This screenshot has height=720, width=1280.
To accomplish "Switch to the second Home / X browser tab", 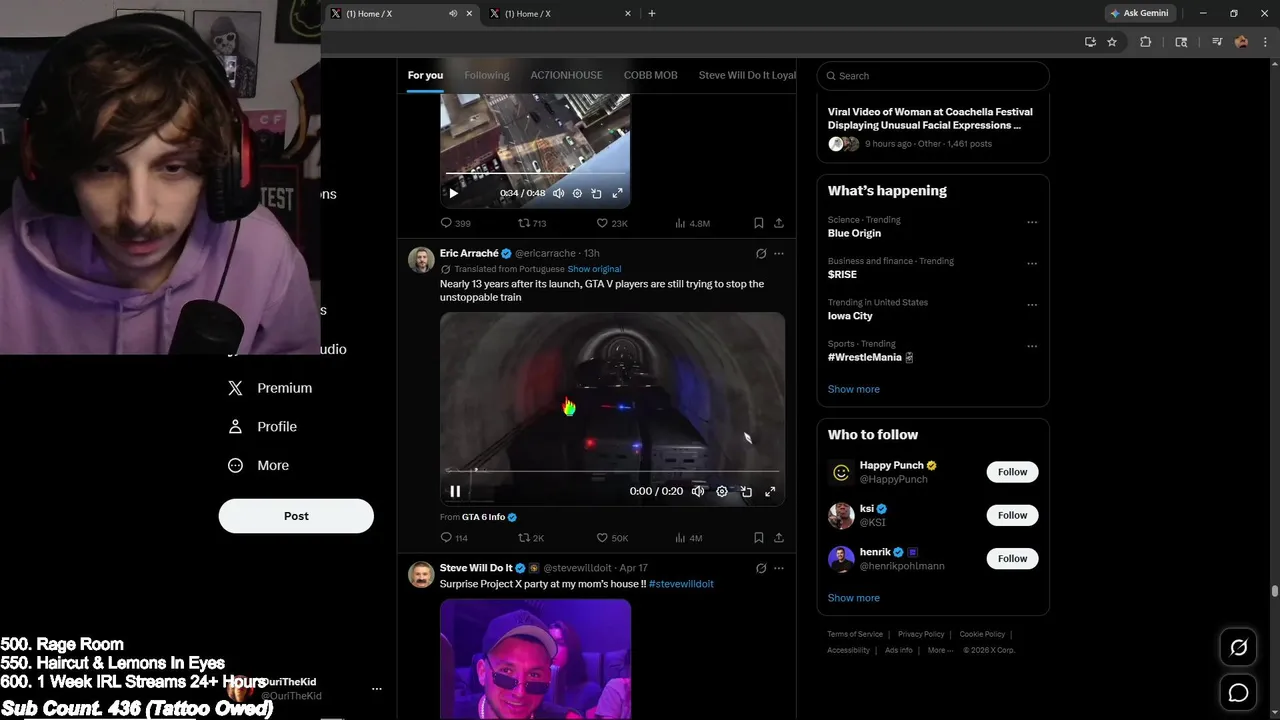I will point(560,14).
